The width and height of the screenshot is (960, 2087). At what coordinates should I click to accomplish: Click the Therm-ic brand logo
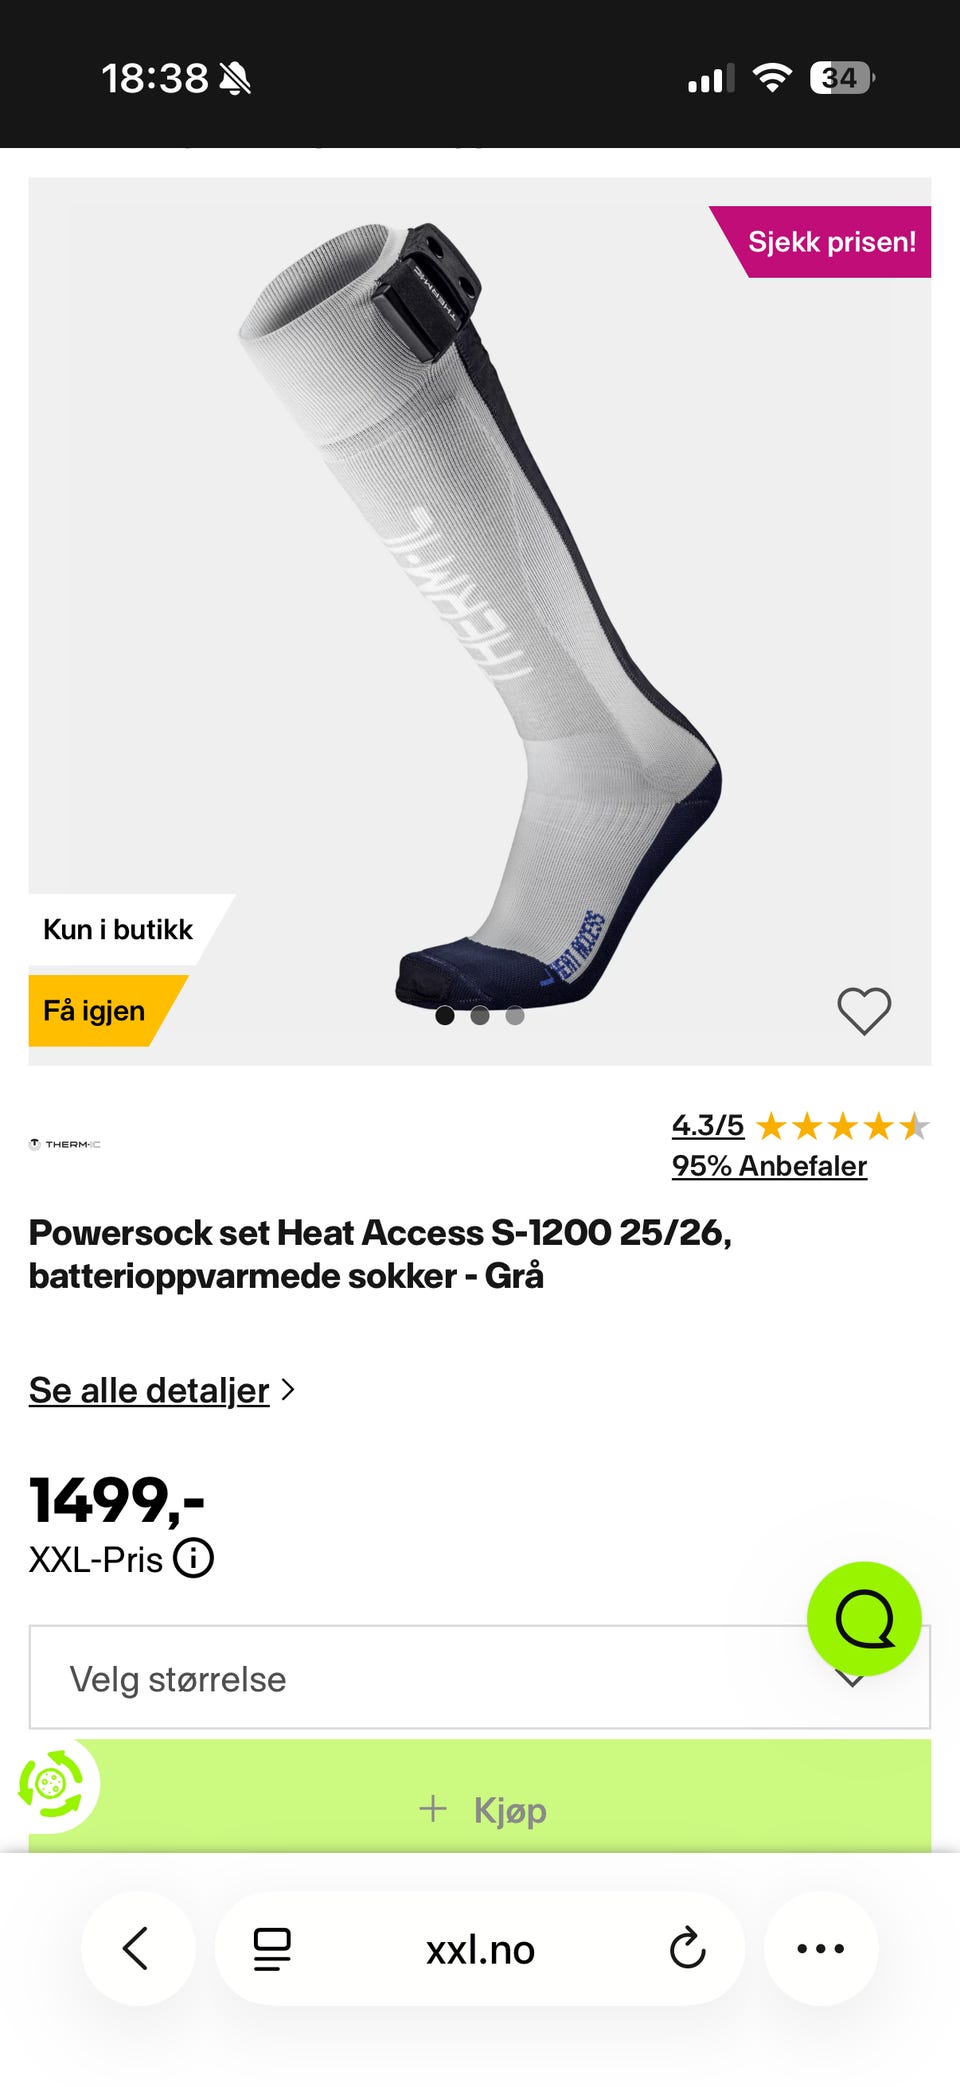[x=65, y=1144]
